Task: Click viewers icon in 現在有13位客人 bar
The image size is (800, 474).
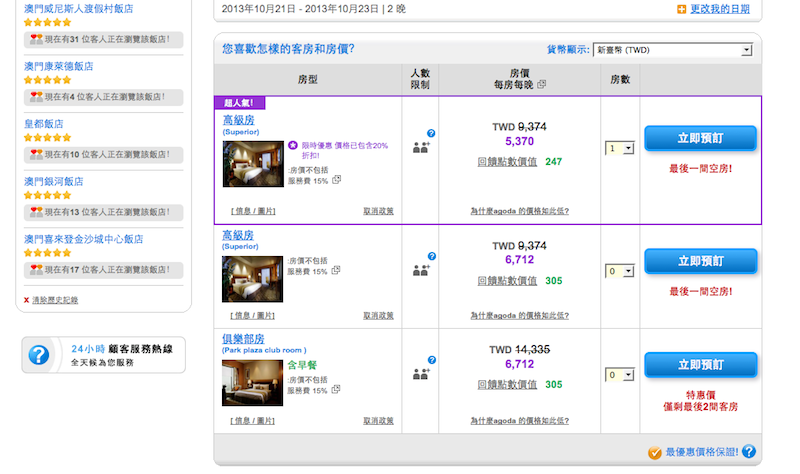Action: point(36,212)
